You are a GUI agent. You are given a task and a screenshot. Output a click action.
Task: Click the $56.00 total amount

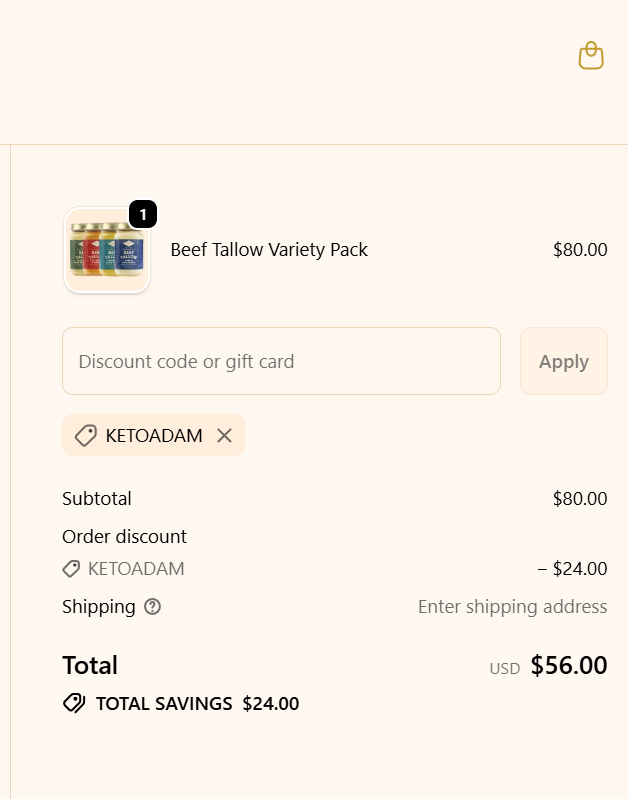(x=568, y=665)
